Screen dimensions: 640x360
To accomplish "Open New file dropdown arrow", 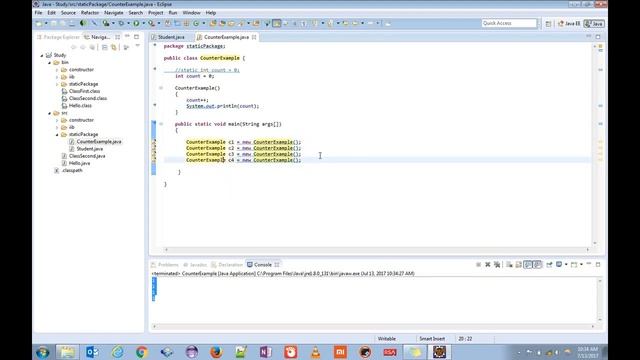I will click(x=46, y=23).
